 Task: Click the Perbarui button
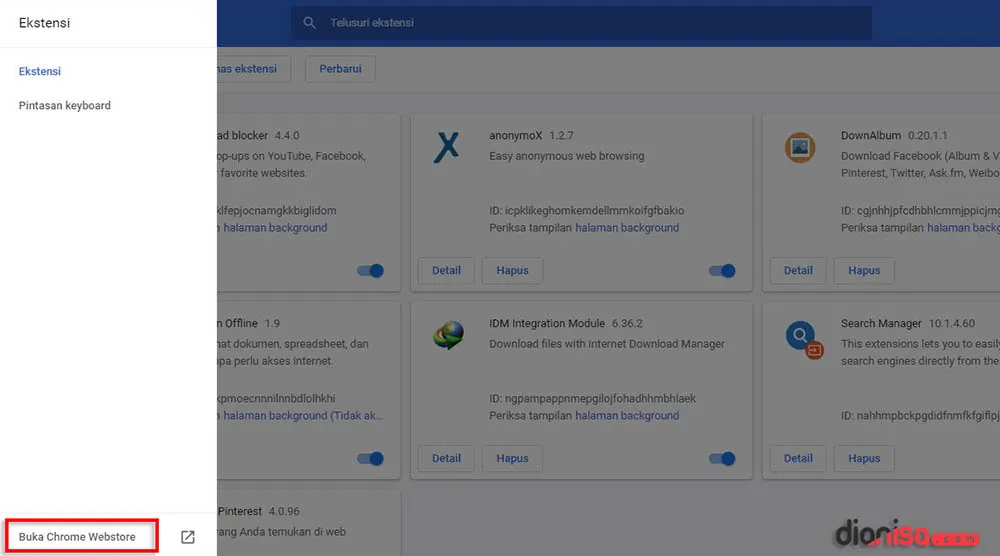(340, 69)
